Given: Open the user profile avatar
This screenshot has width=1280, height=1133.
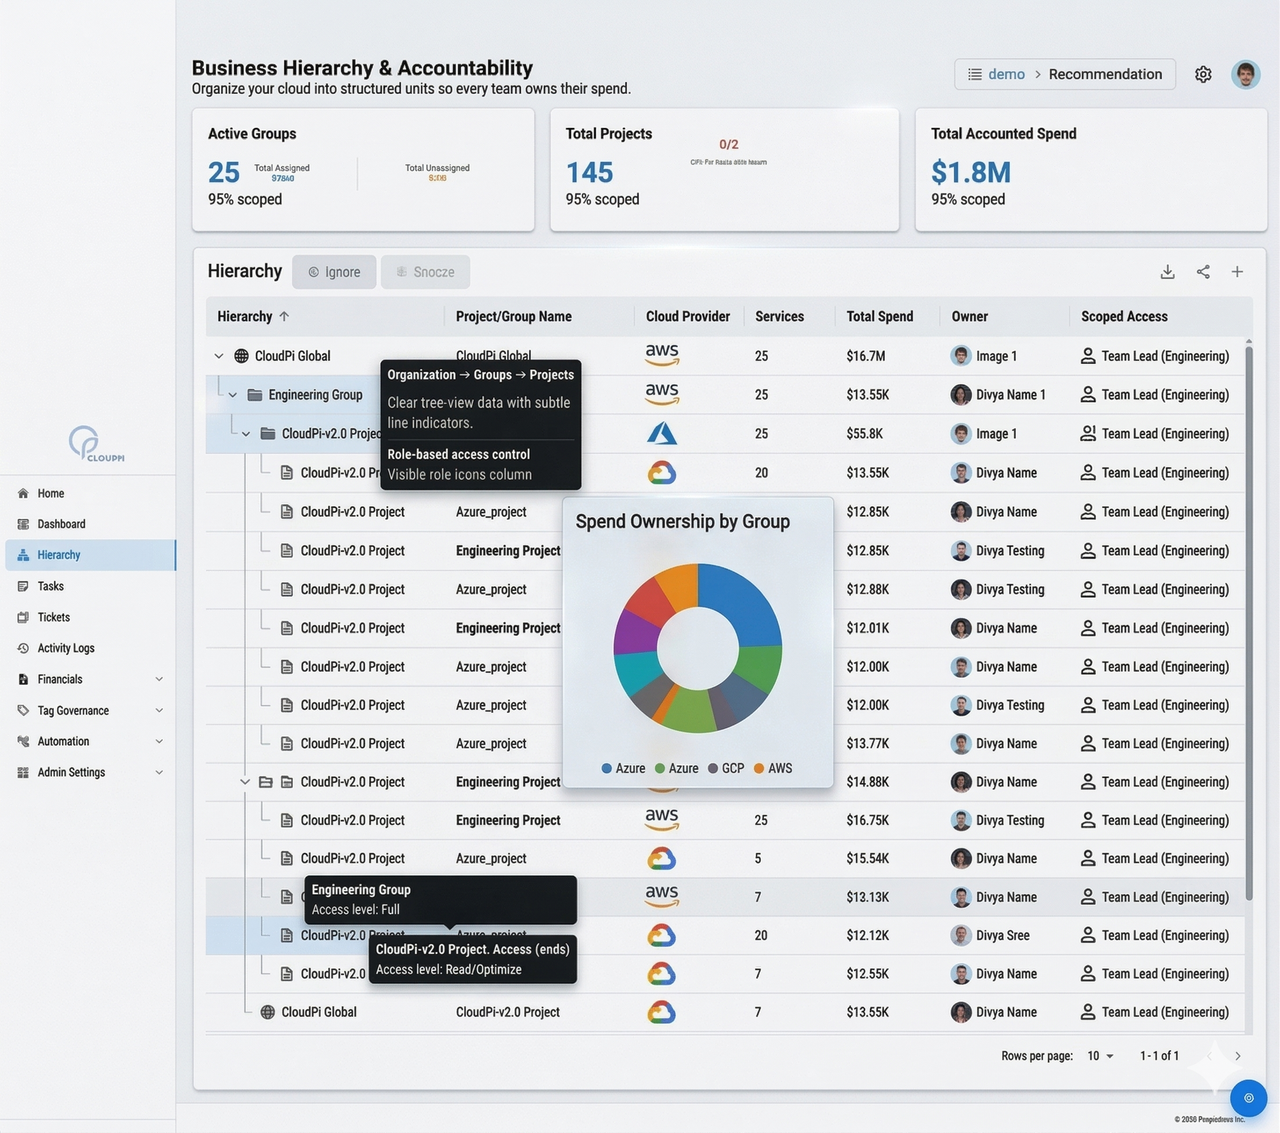Looking at the screenshot, I should tap(1245, 74).
